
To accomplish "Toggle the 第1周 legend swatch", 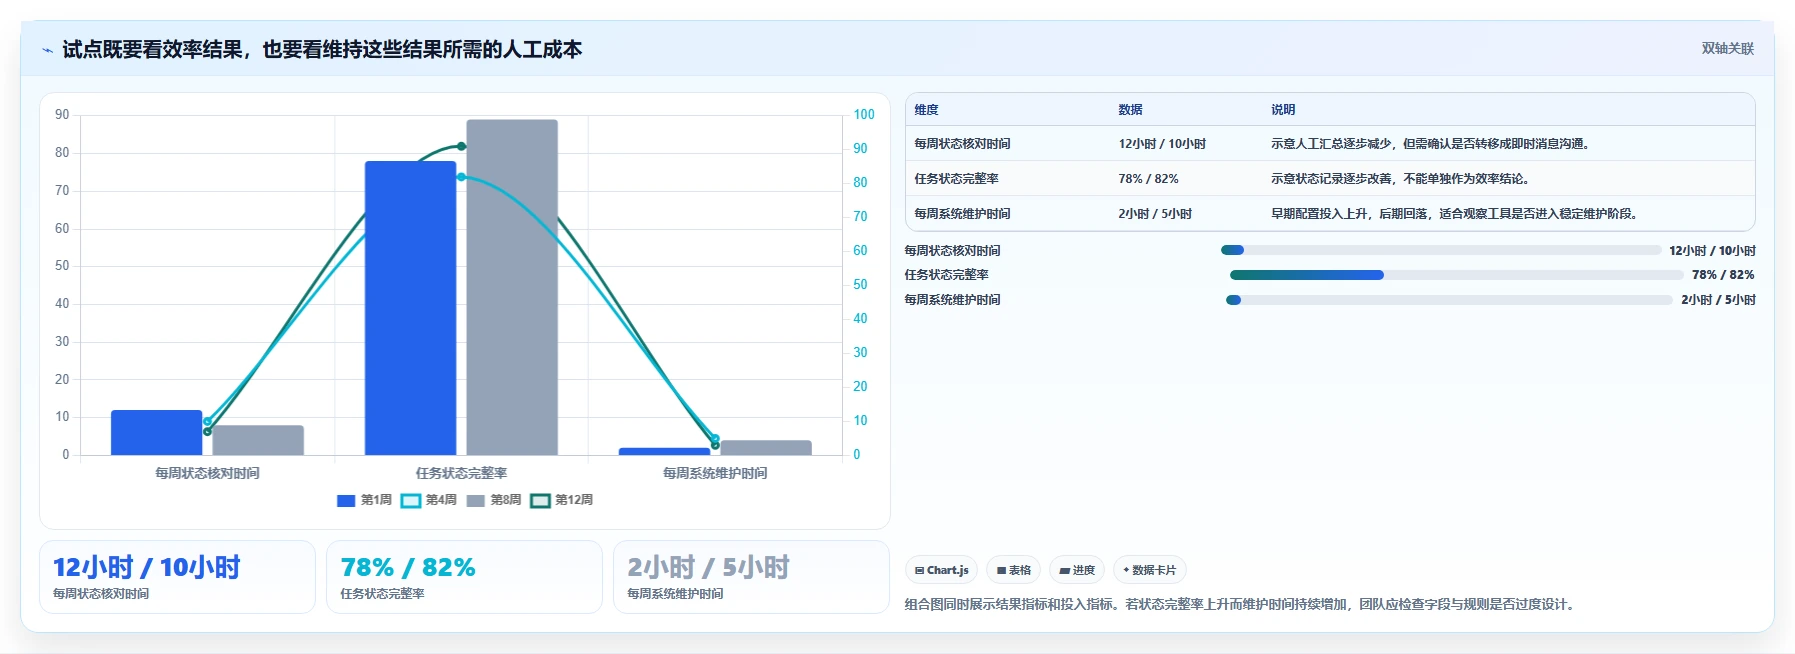I will point(346,501).
